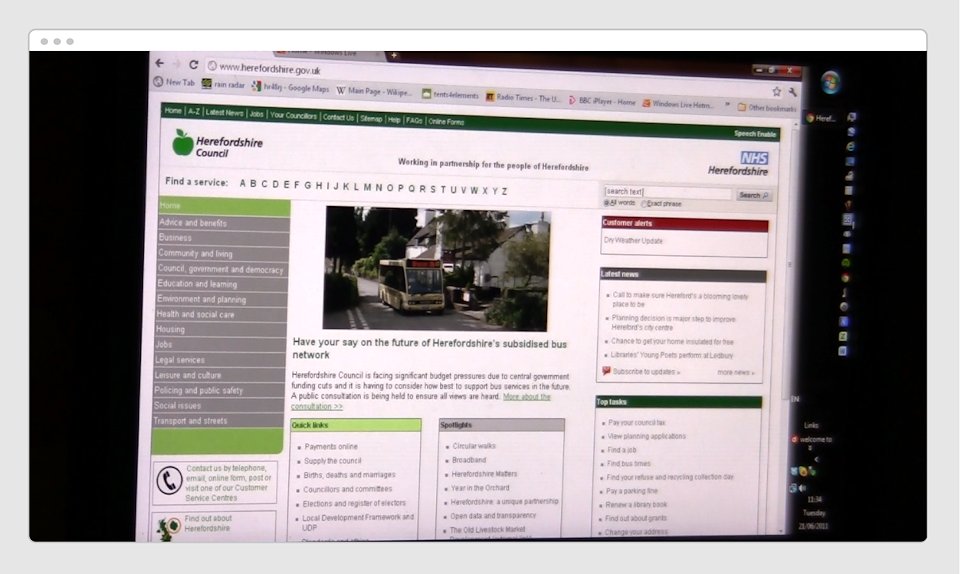
Task: Open the Google Maps bookmark
Action: (290, 88)
